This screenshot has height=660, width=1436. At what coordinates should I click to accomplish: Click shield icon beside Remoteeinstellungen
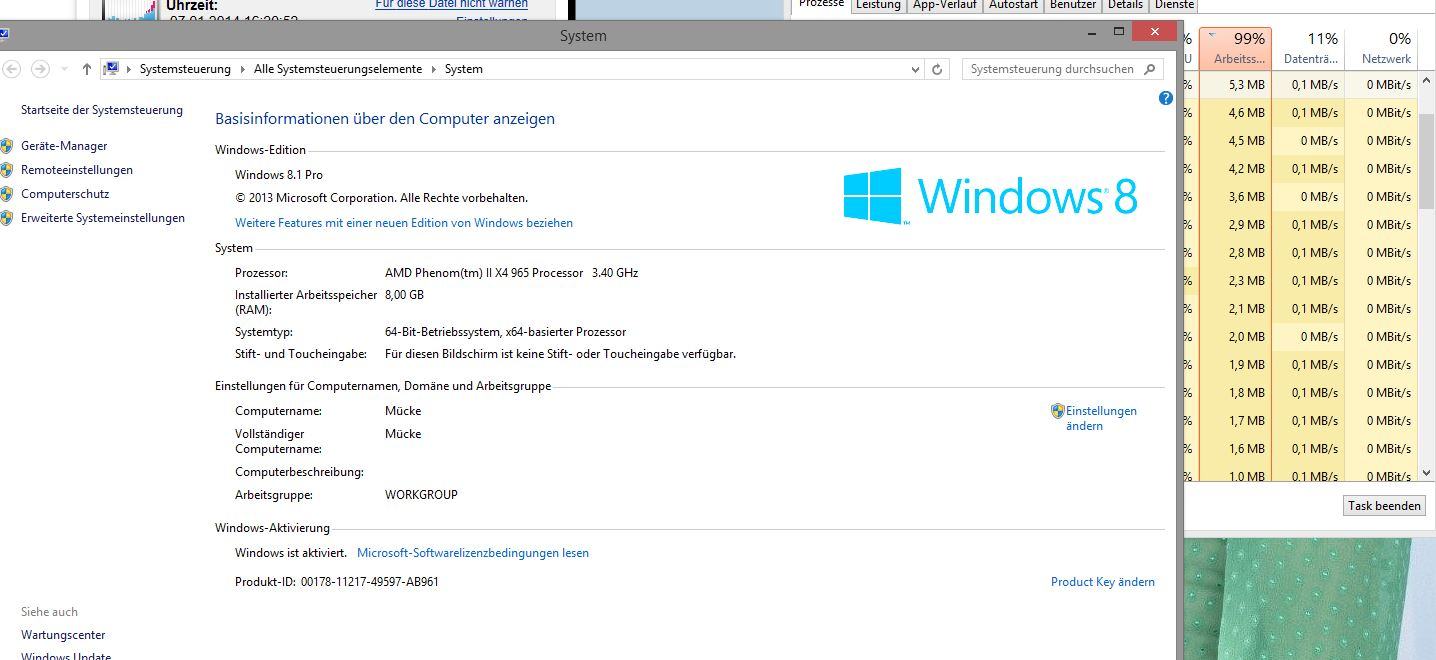pyautogui.click(x=7, y=170)
